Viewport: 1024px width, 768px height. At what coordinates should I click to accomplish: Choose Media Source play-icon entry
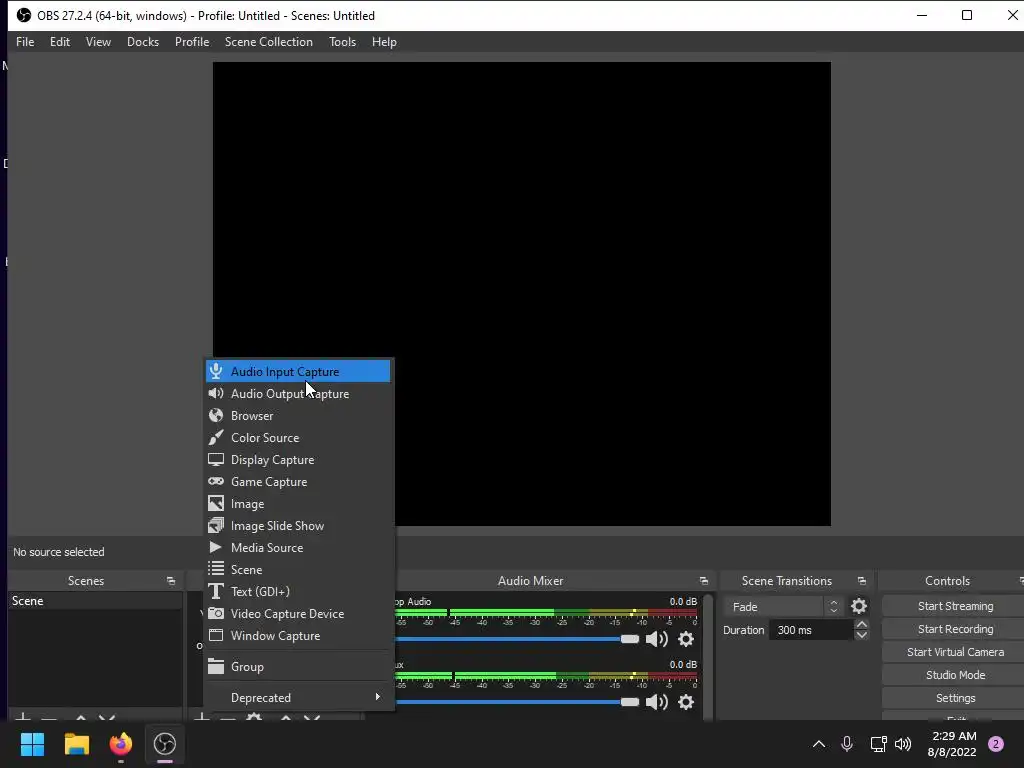click(x=298, y=548)
